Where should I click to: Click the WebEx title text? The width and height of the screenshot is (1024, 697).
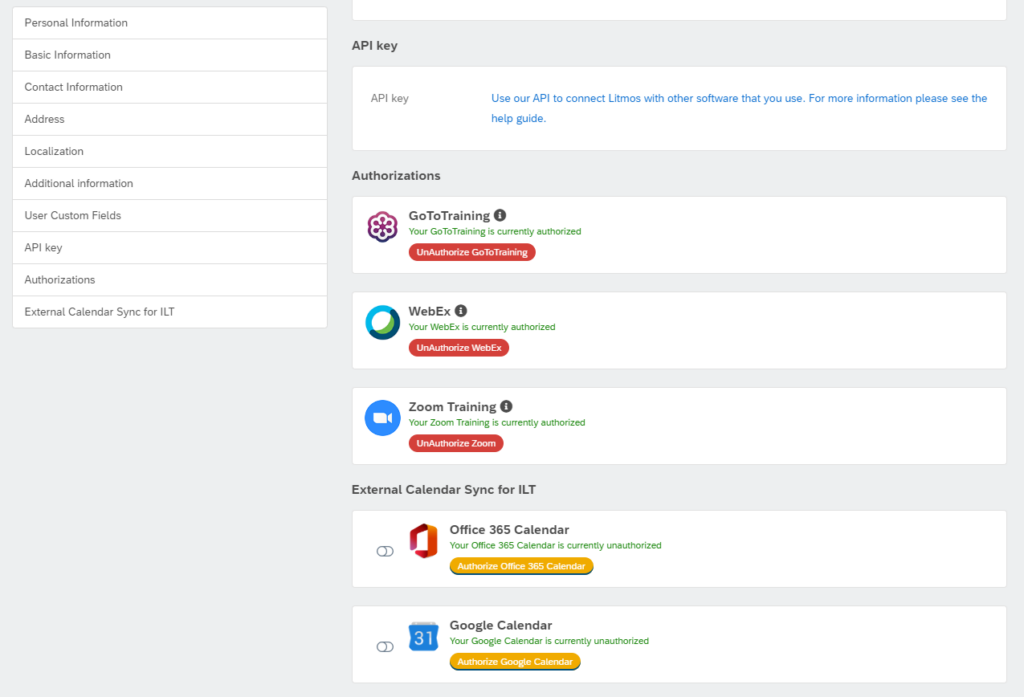pyautogui.click(x=430, y=311)
